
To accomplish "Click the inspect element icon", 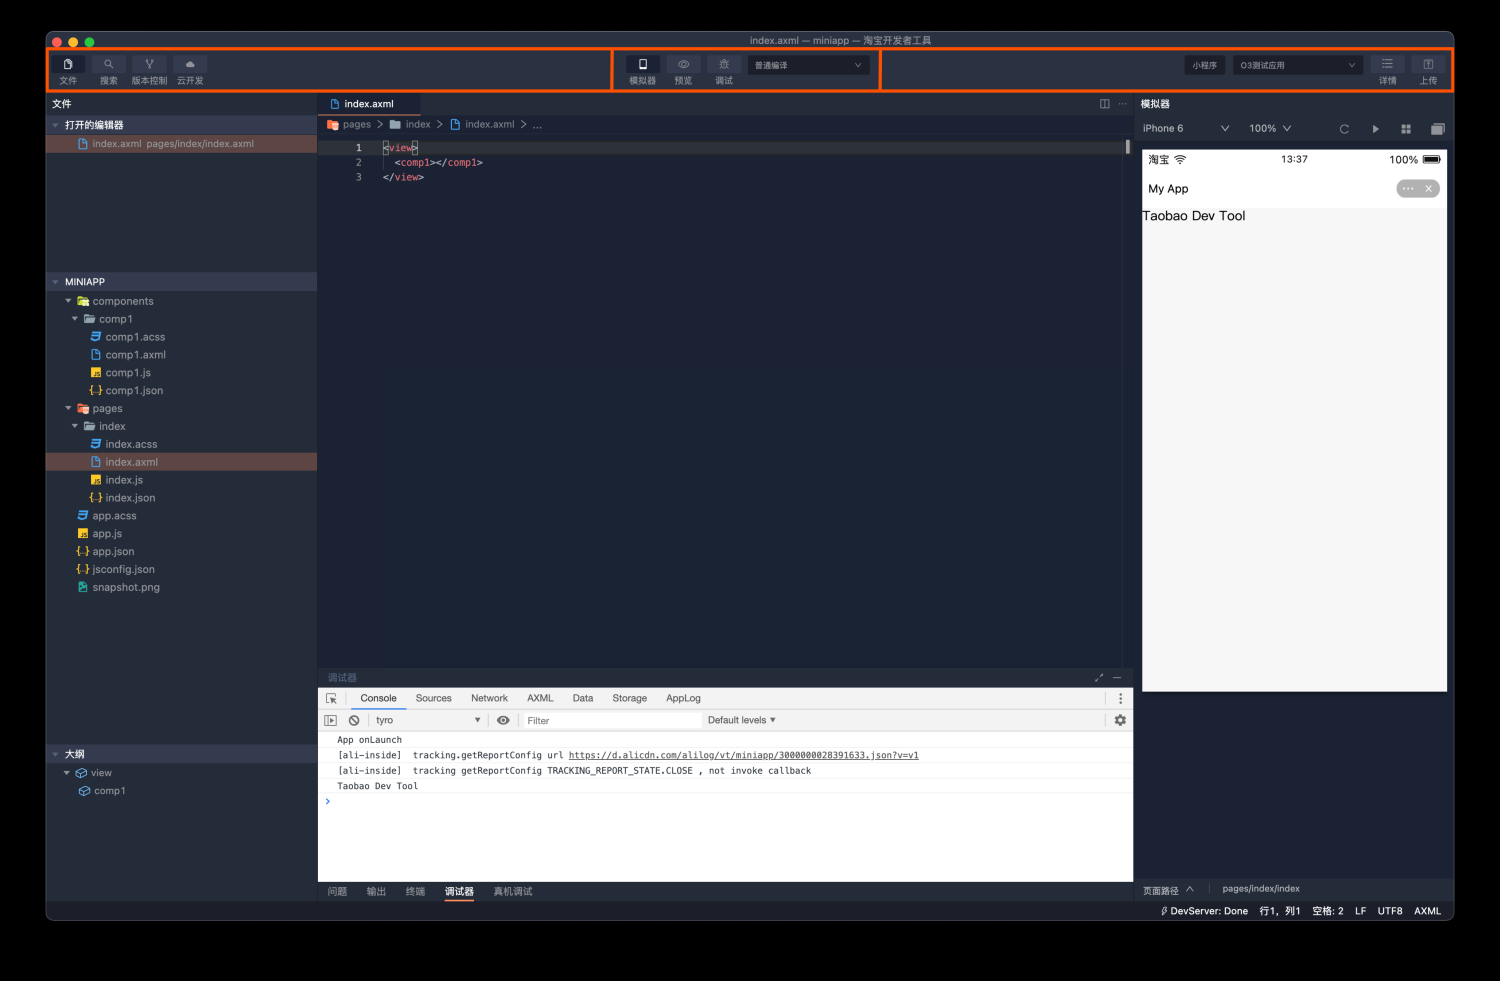I will pos(331,698).
